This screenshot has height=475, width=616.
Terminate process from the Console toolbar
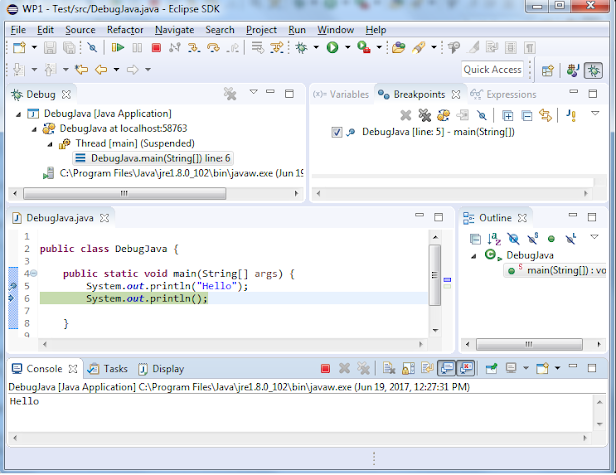325,369
